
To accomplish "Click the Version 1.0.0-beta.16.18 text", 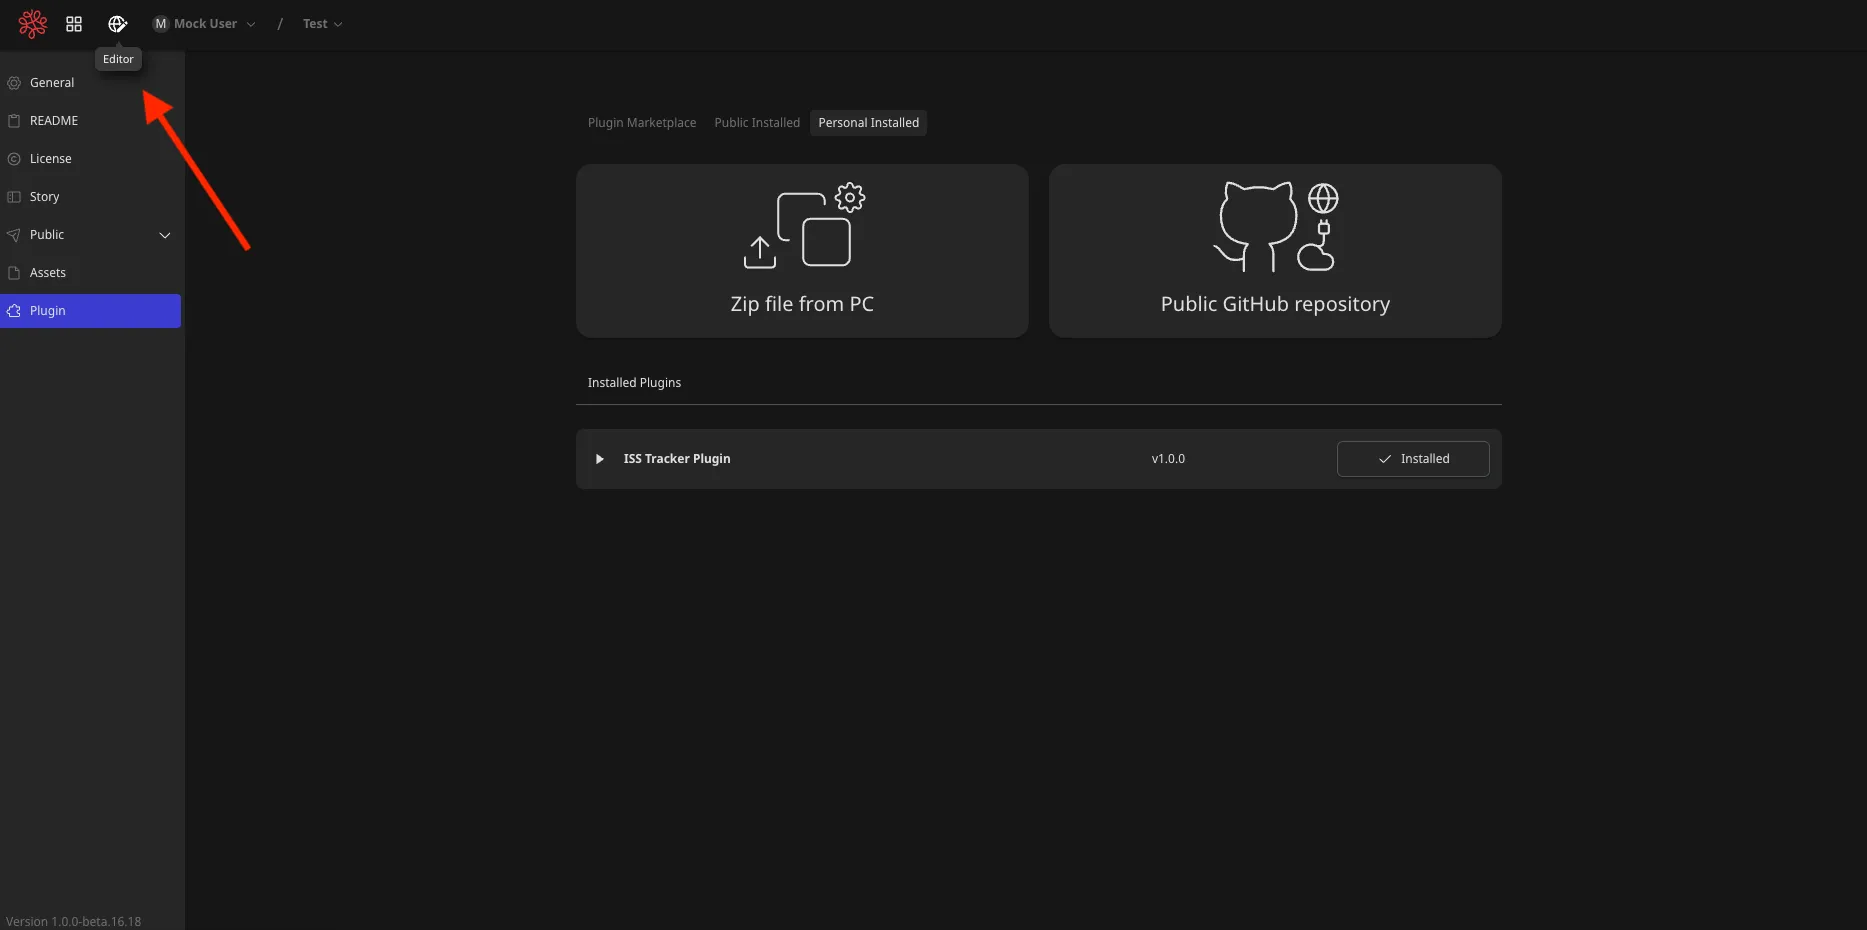I will (x=74, y=921).
